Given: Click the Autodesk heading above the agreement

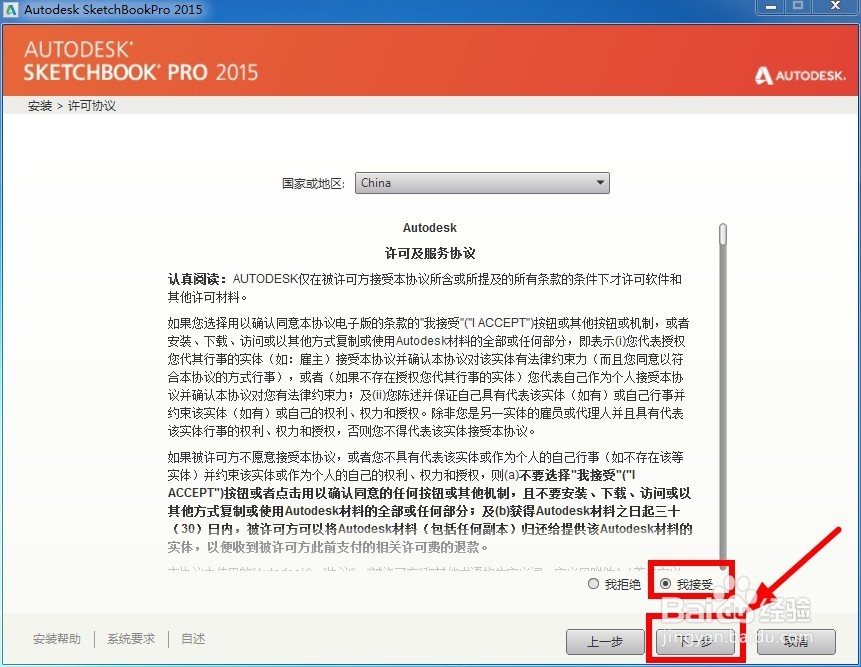Looking at the screenshot, I should [x=429, y=227].
